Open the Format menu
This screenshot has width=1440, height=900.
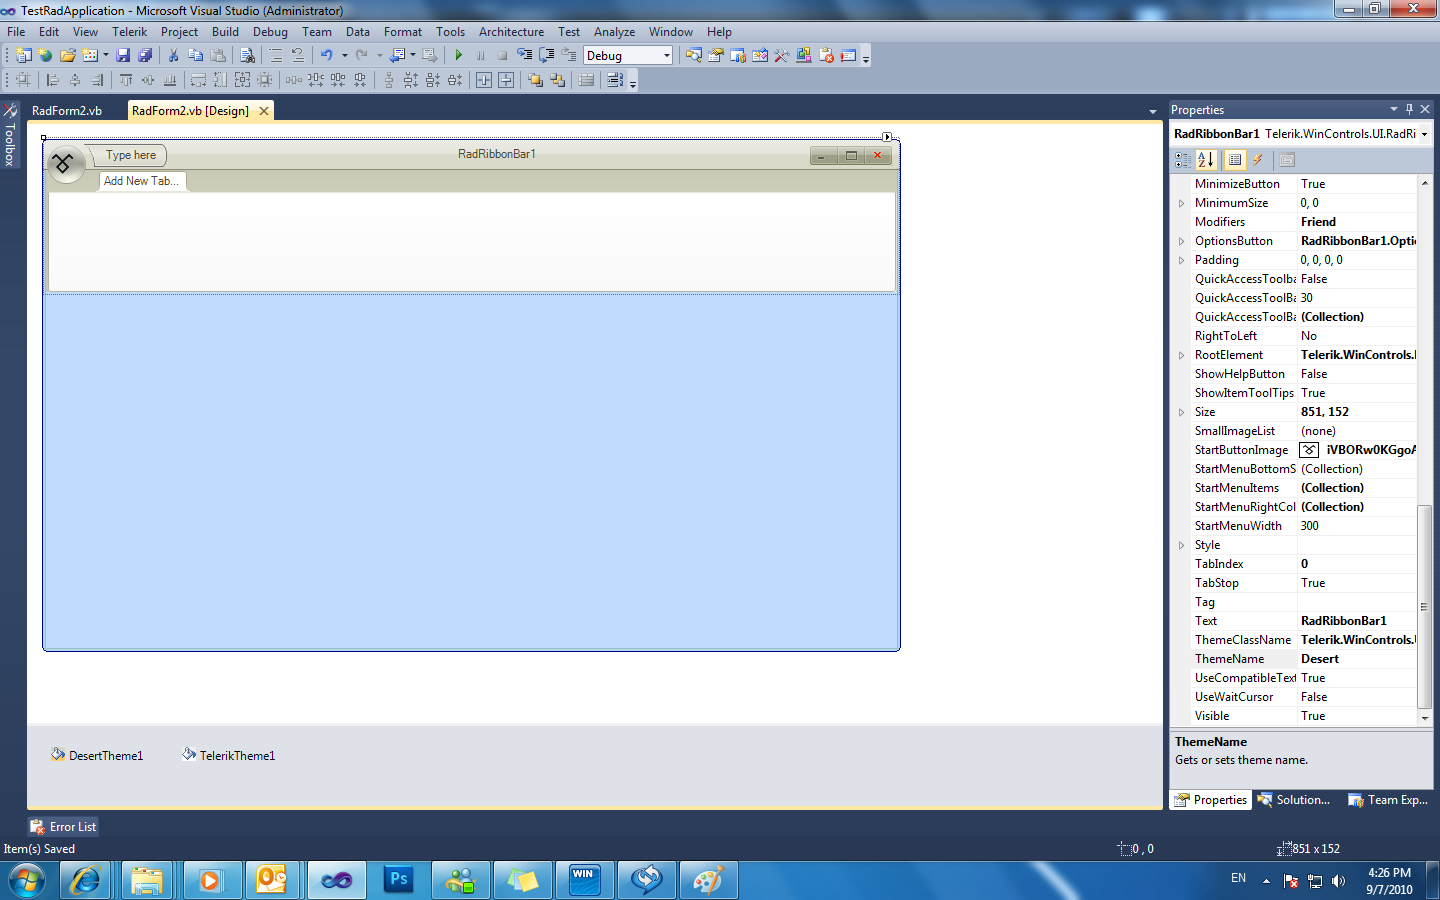403,32
